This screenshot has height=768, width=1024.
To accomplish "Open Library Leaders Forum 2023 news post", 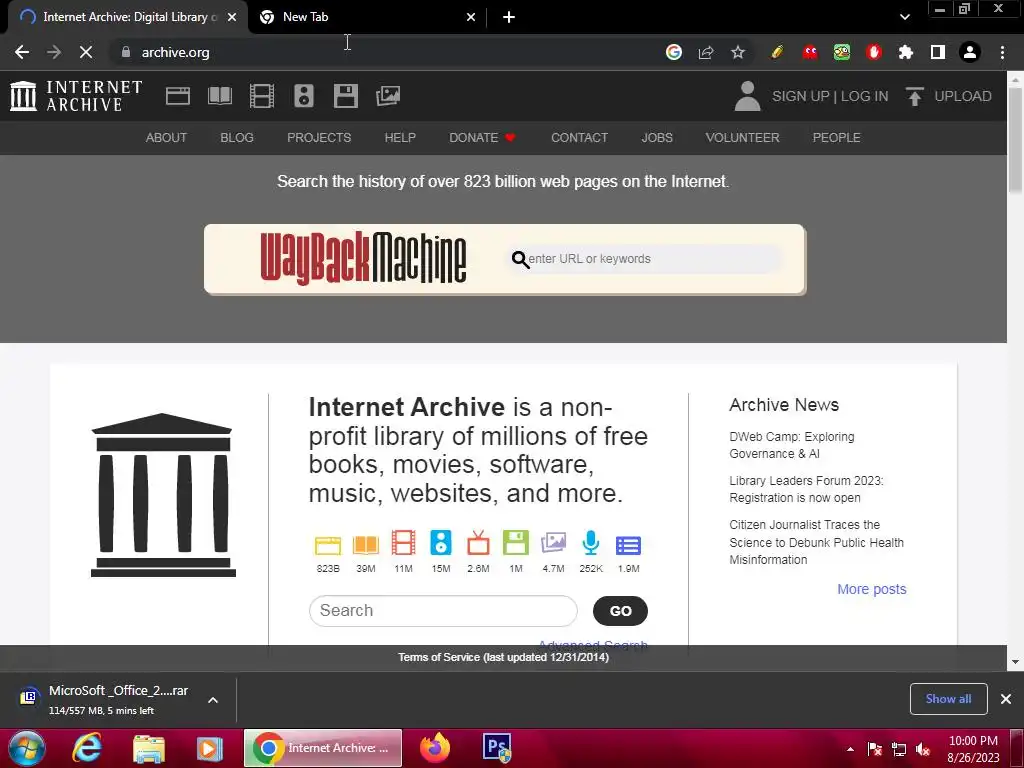I will [x=806, y=489].
